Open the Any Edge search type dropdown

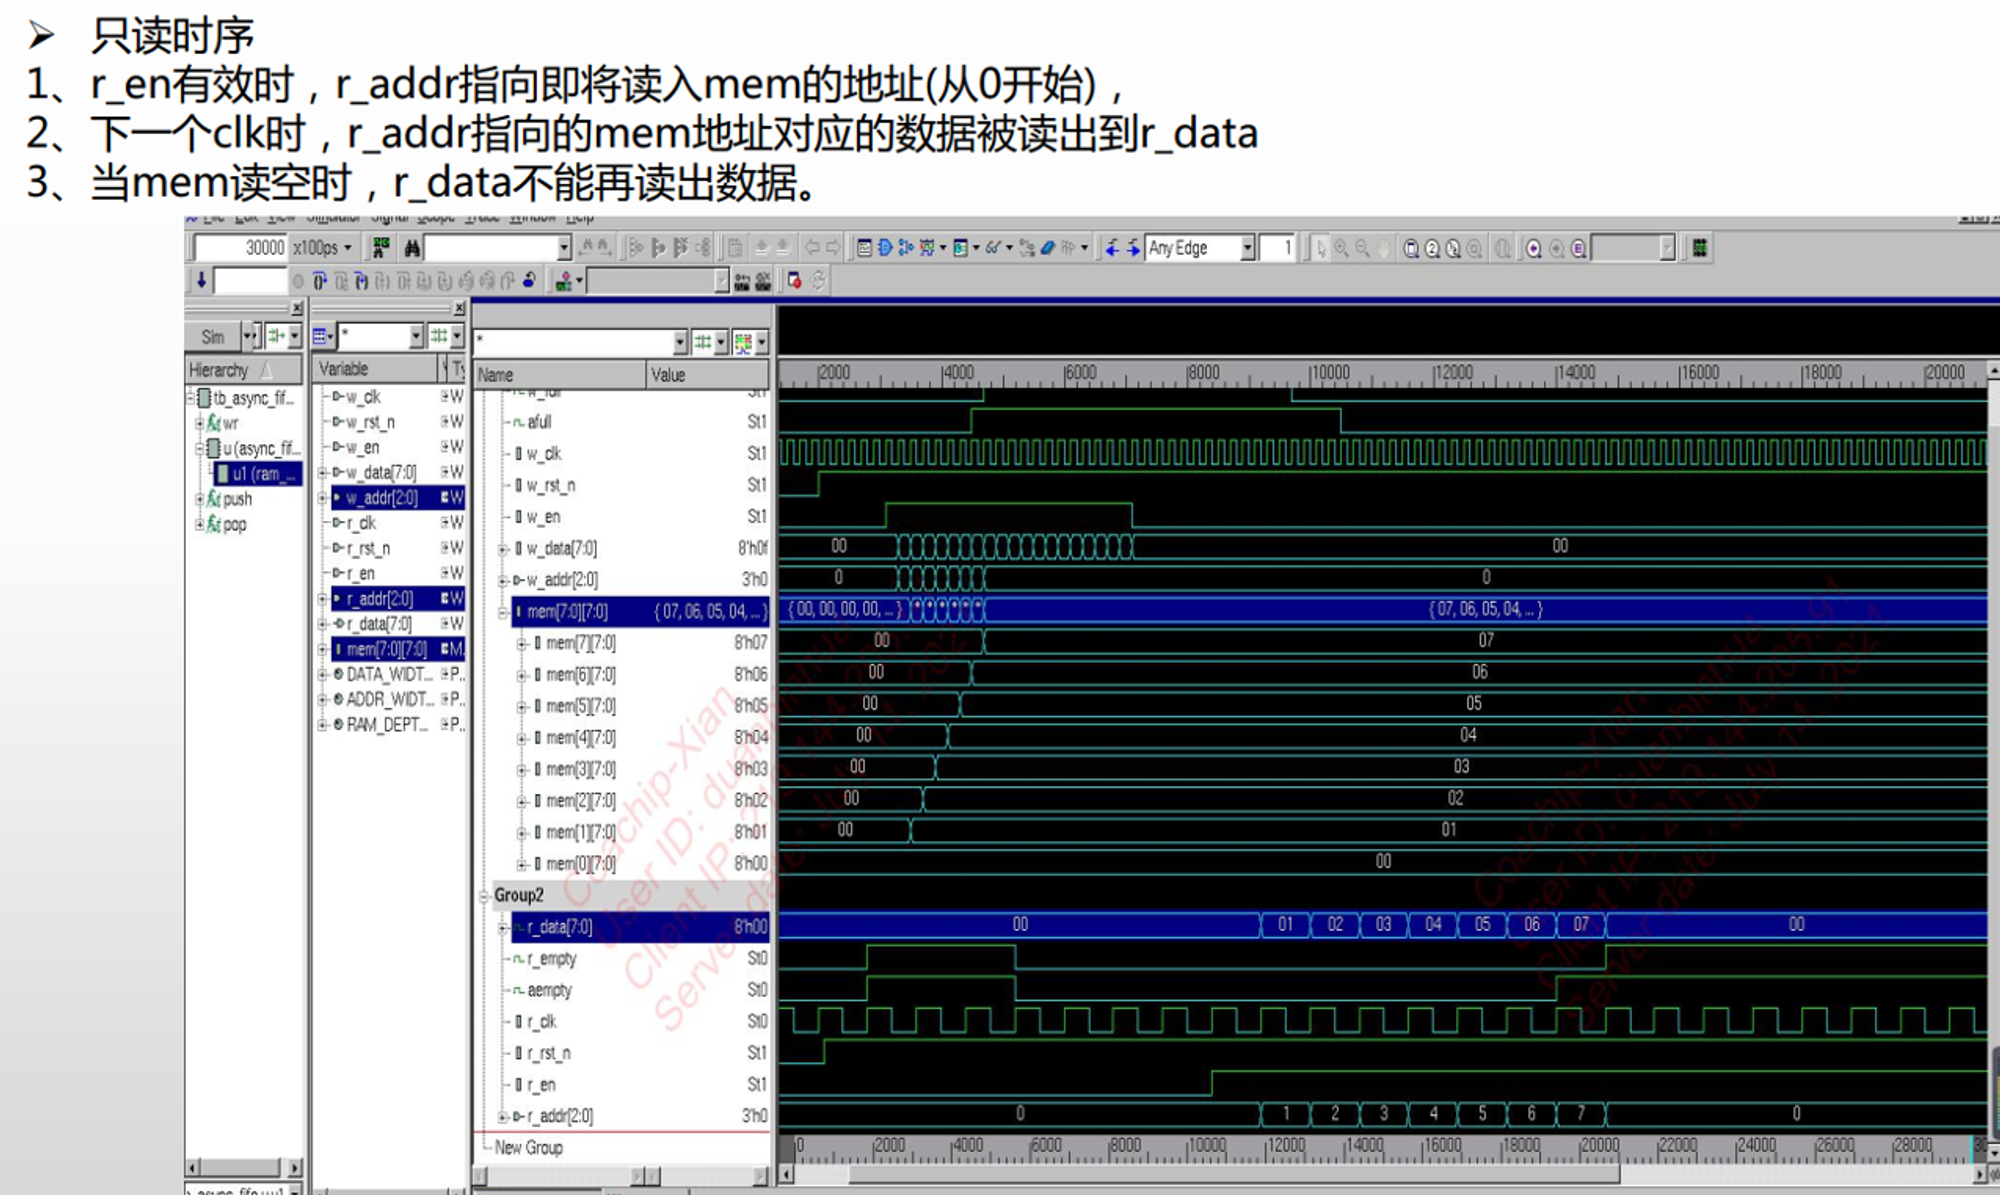[1247, 248]
